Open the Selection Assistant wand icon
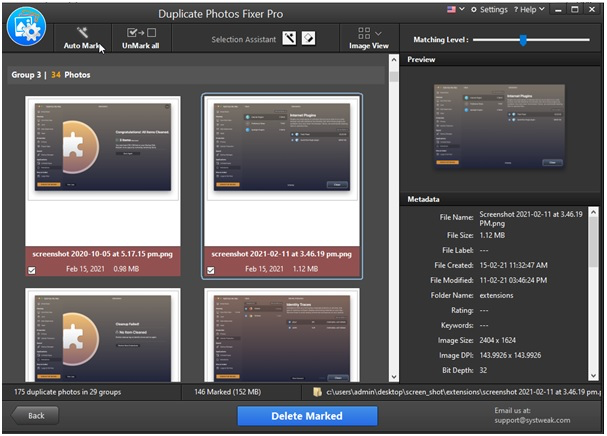This screenshot has height=436, width=607. pos(289,38)
